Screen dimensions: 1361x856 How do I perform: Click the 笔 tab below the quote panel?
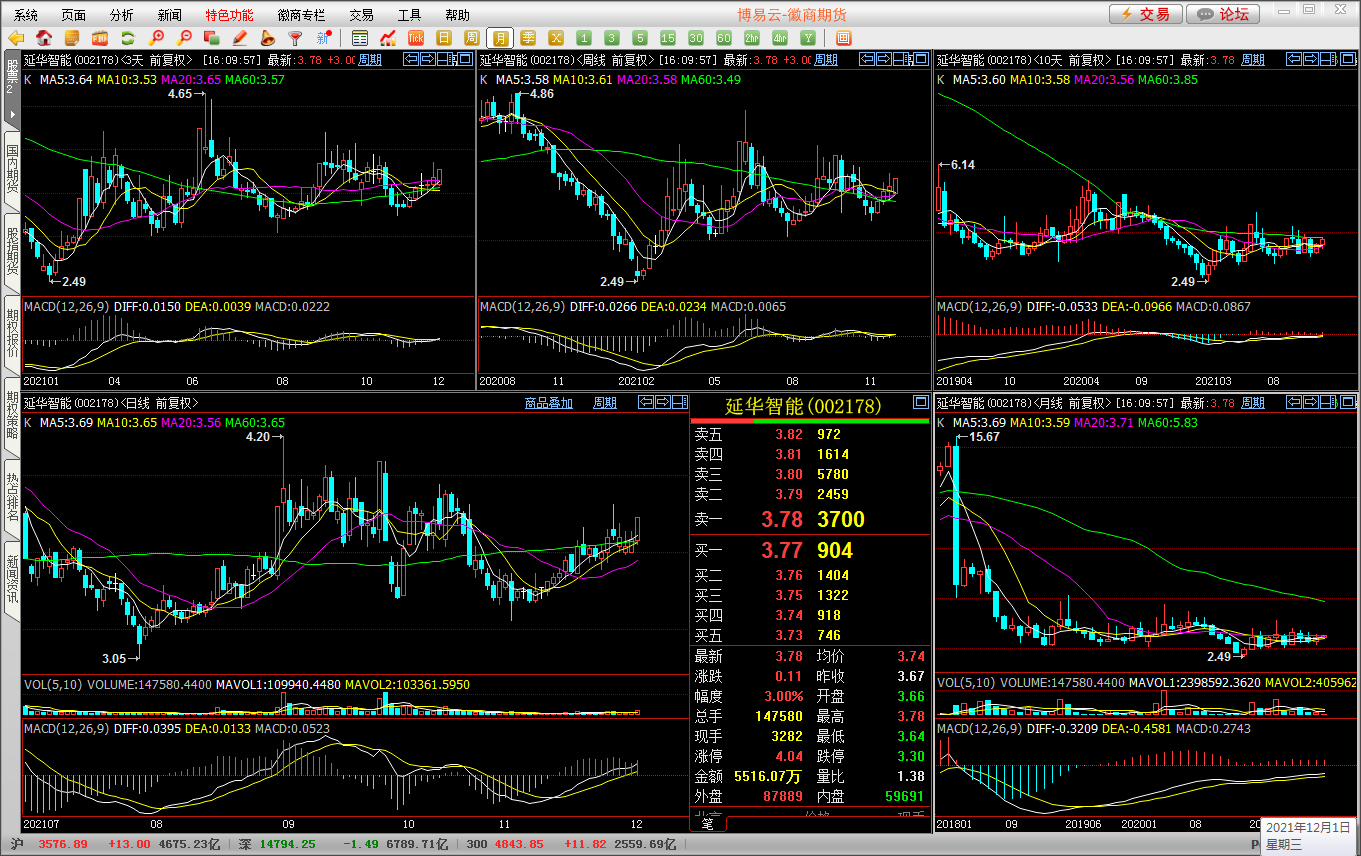[x=708, y=824]
